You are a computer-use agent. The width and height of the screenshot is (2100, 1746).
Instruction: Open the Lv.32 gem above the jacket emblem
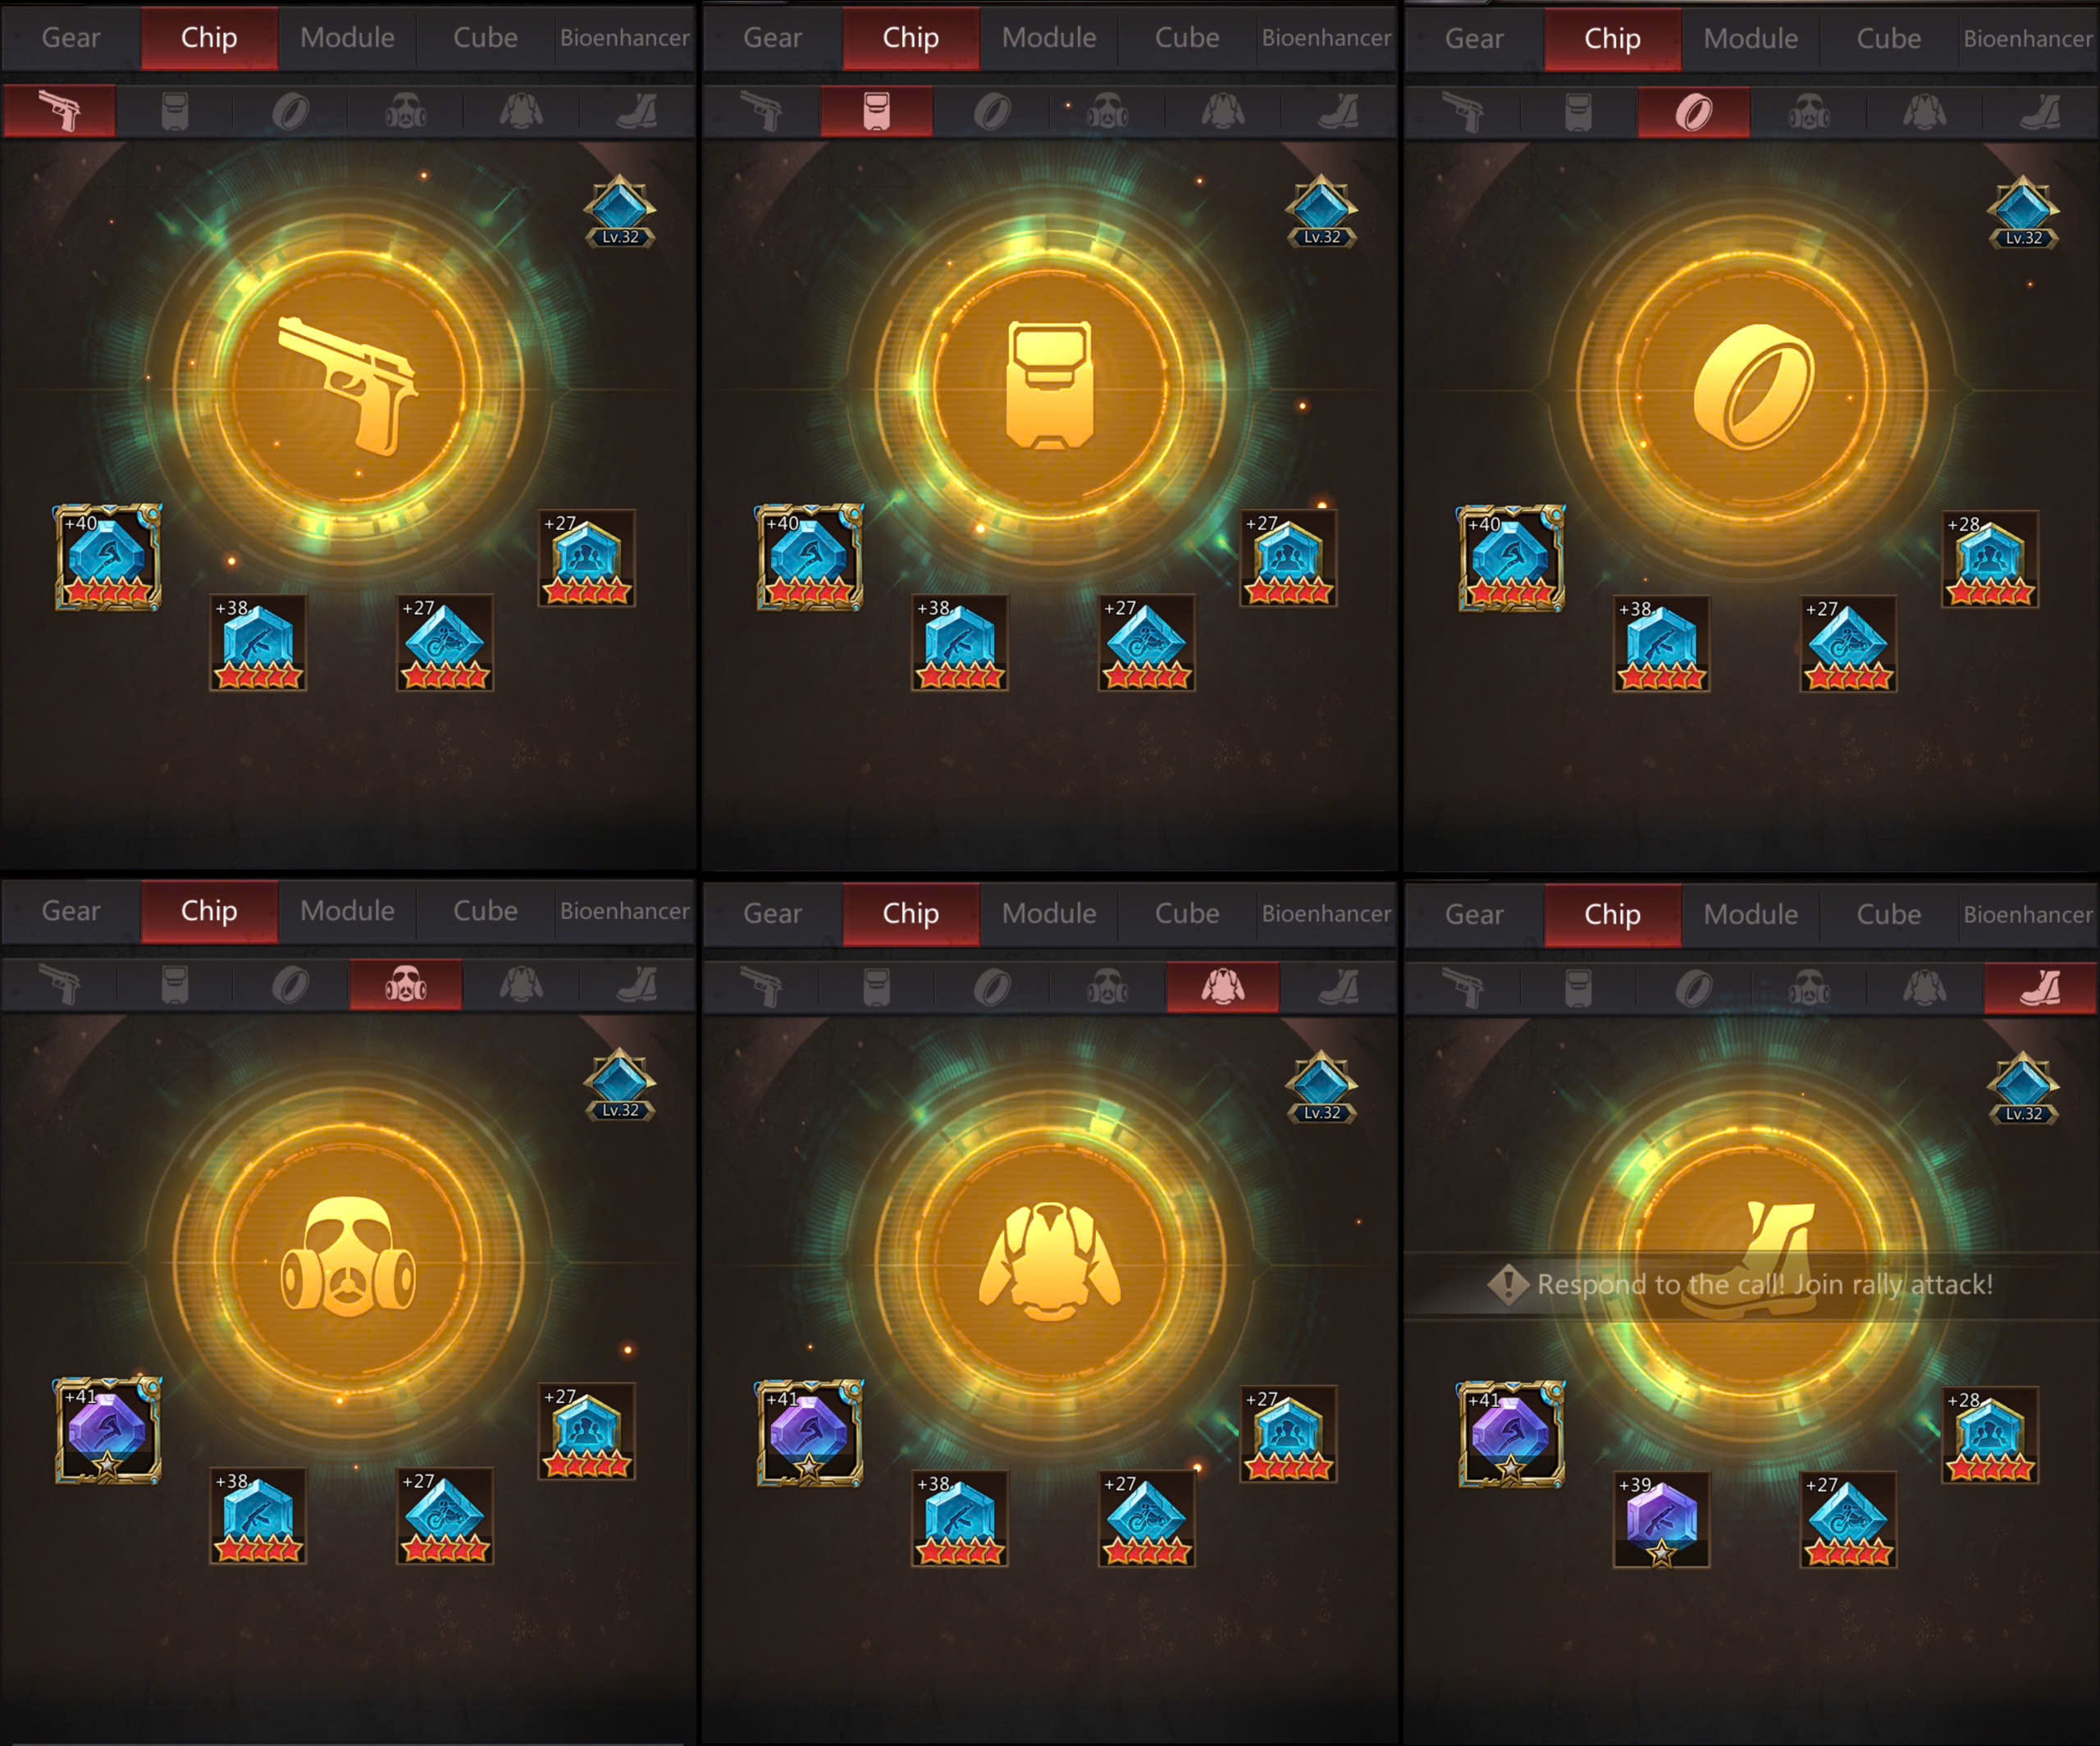[x=1321, y=1086]
